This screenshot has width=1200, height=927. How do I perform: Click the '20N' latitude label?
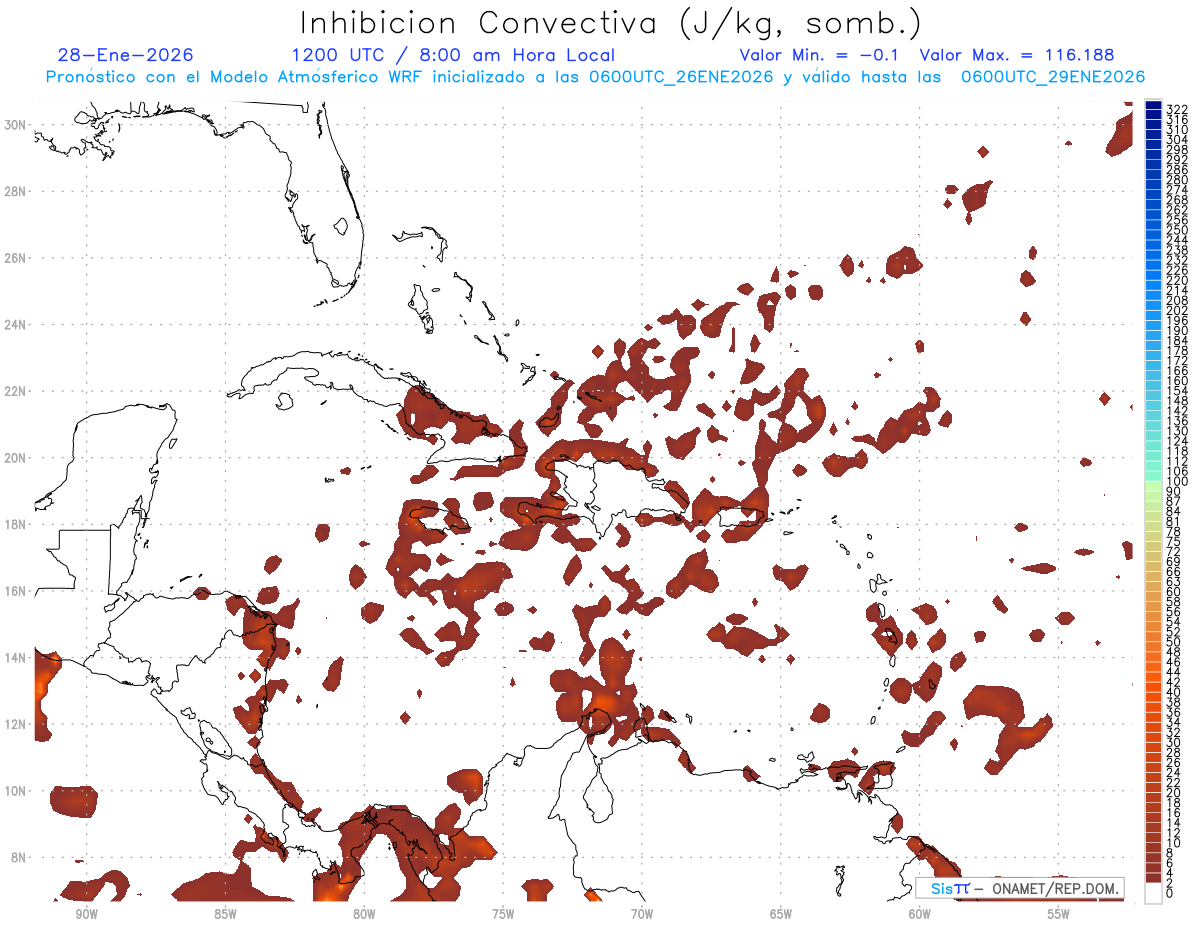point(15,458)
